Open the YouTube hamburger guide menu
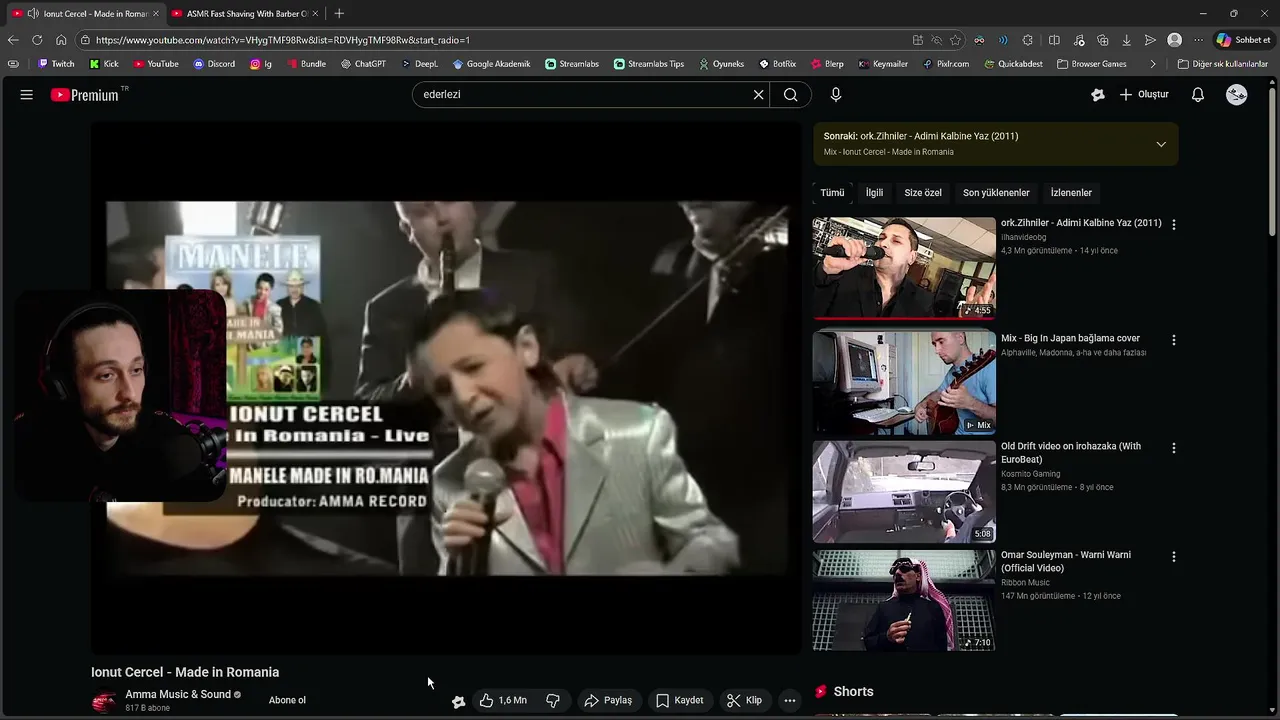This screenshot has width=1280, height=720. pyautogui.click(x=27, y=95)
